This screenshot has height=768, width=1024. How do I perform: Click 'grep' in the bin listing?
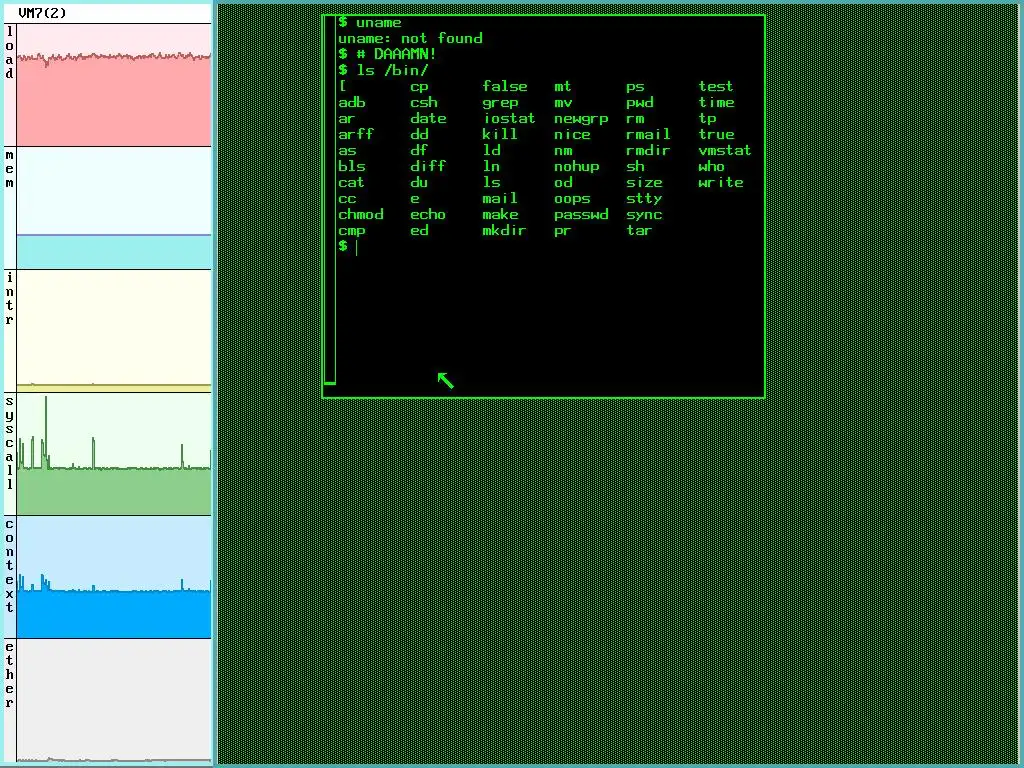500,103
